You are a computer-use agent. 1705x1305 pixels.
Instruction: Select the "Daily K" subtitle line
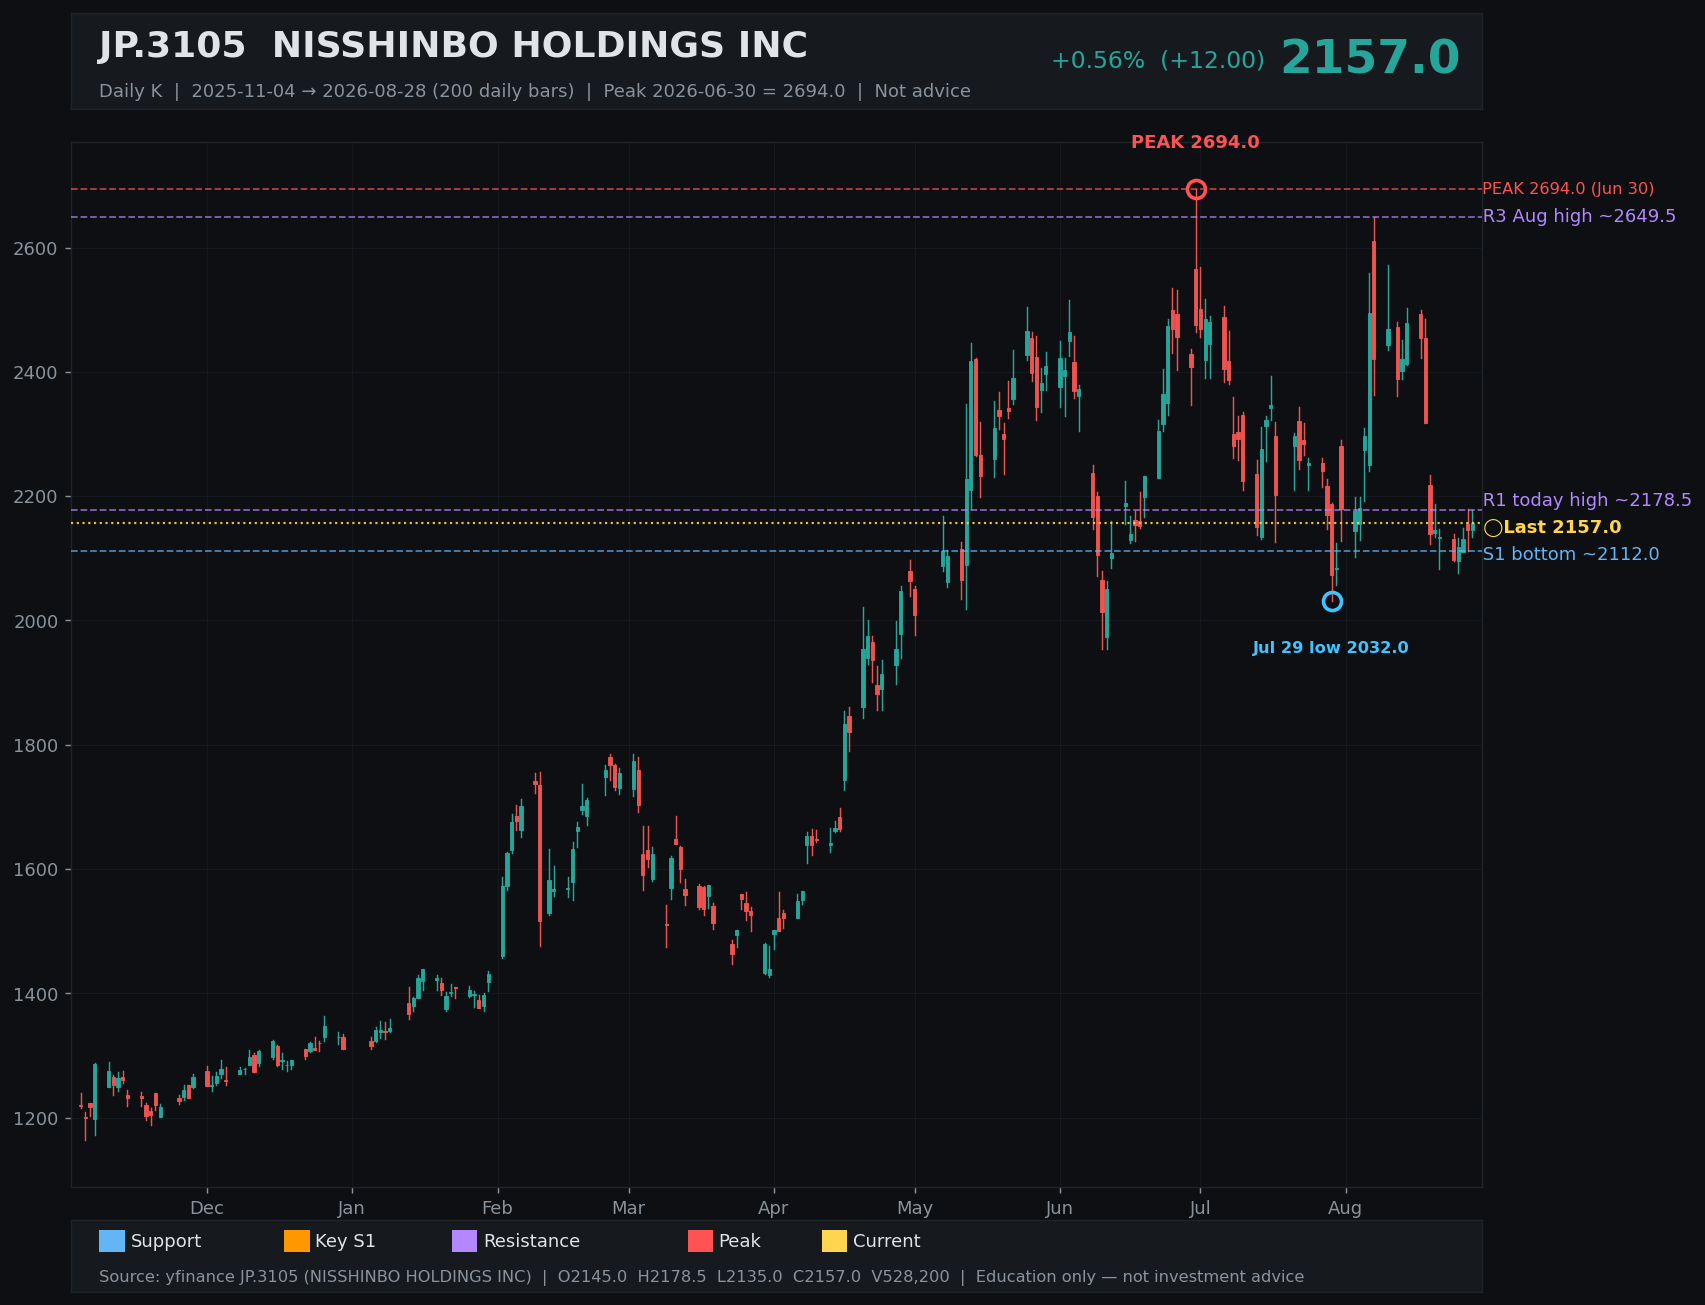coord(535,91)
